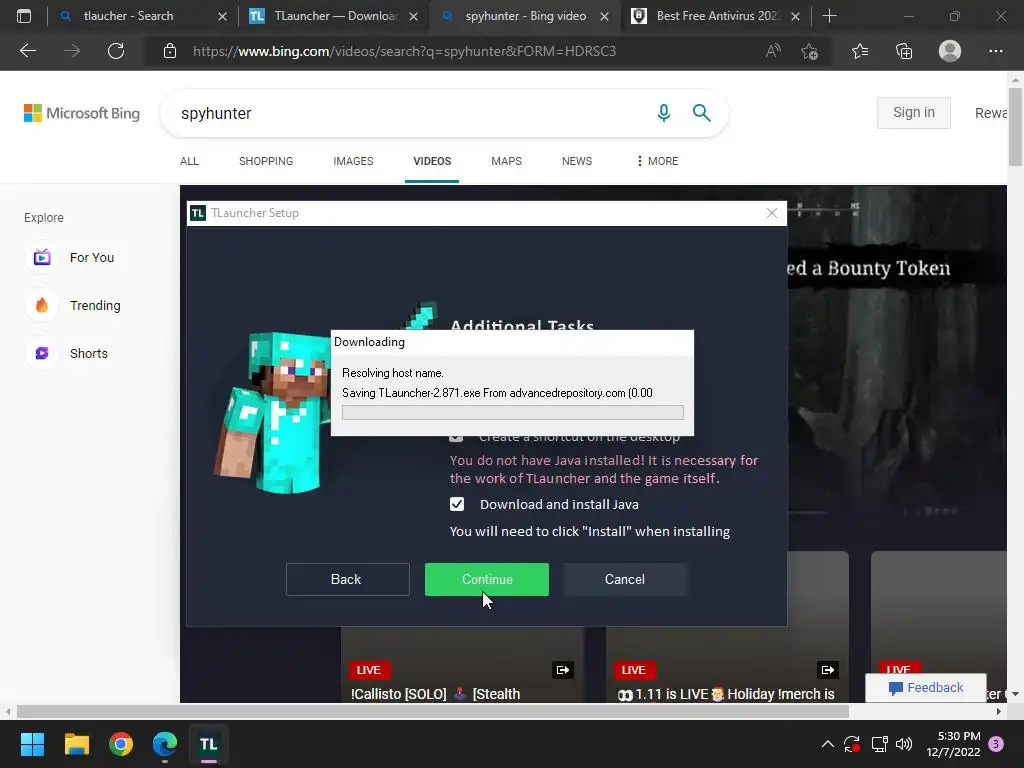1024x768 pixels.
Task: Click the page vertical scrollbar
Action: pos(1015,127)
